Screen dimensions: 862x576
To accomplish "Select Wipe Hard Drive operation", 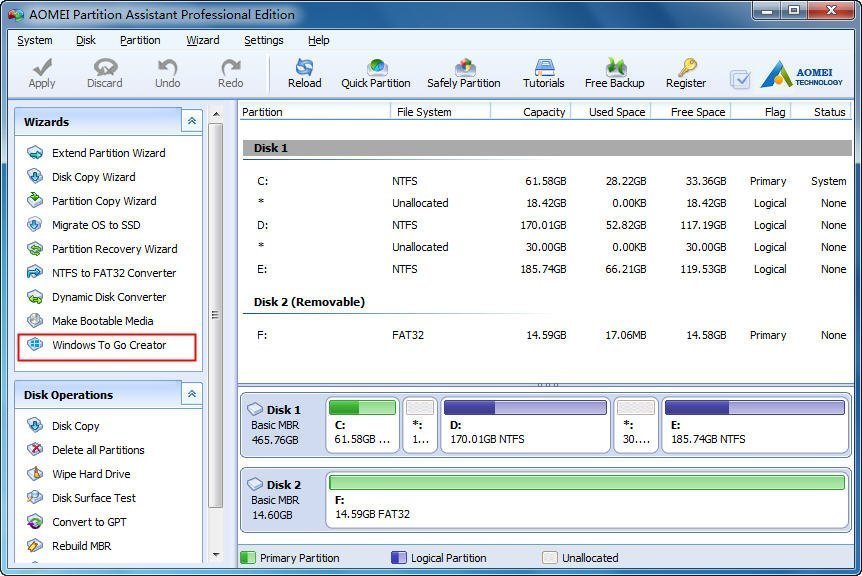I will point(91,474).
